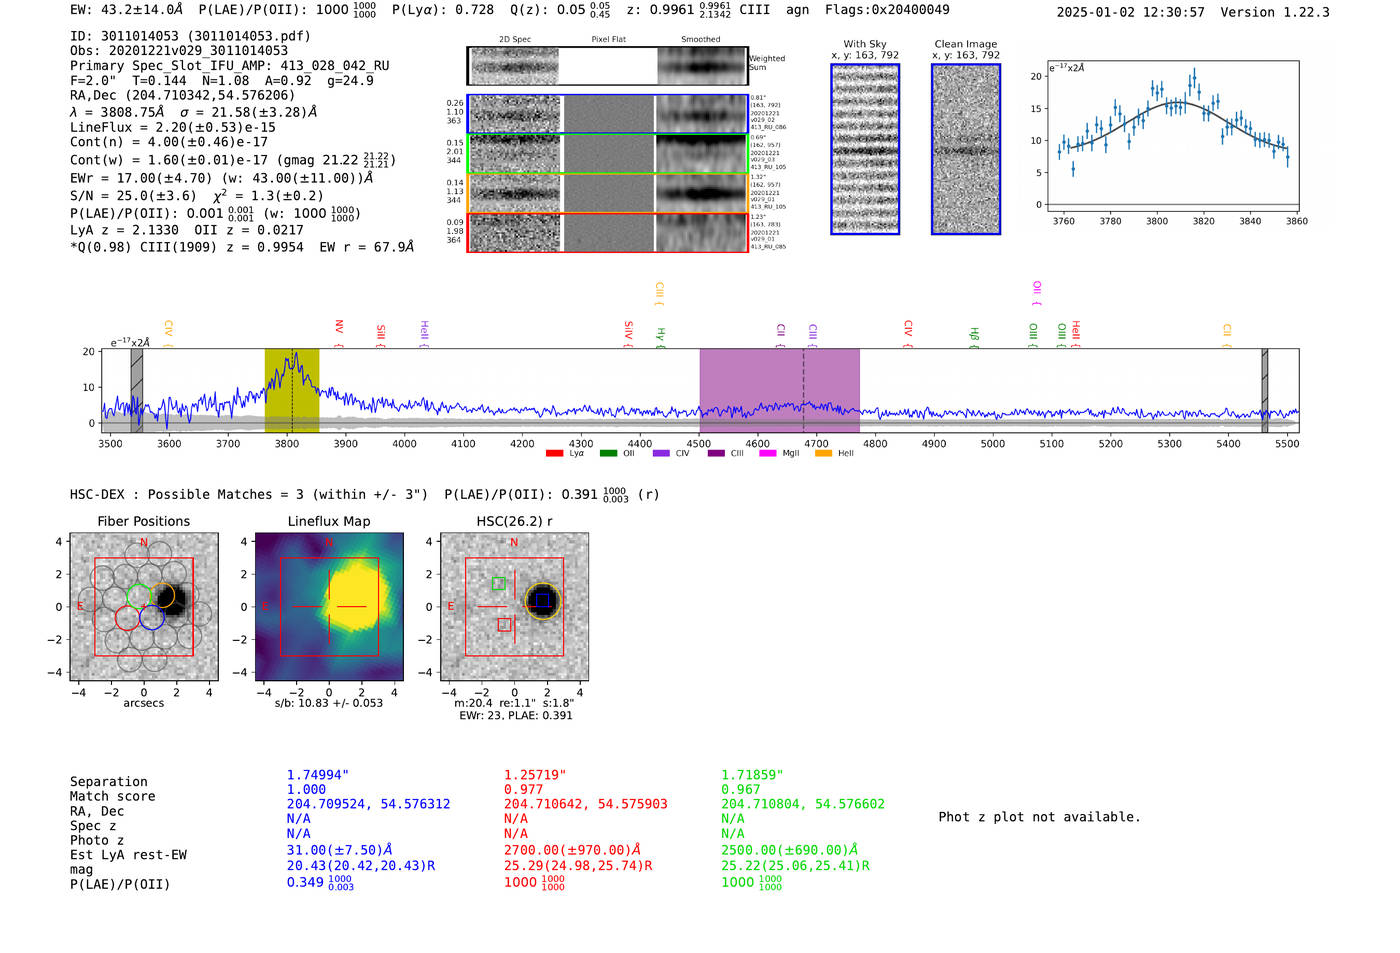This screenshot has height=953, width=1400.
Task: Pick the magenta MgII legend swatch
Action: 768,453
